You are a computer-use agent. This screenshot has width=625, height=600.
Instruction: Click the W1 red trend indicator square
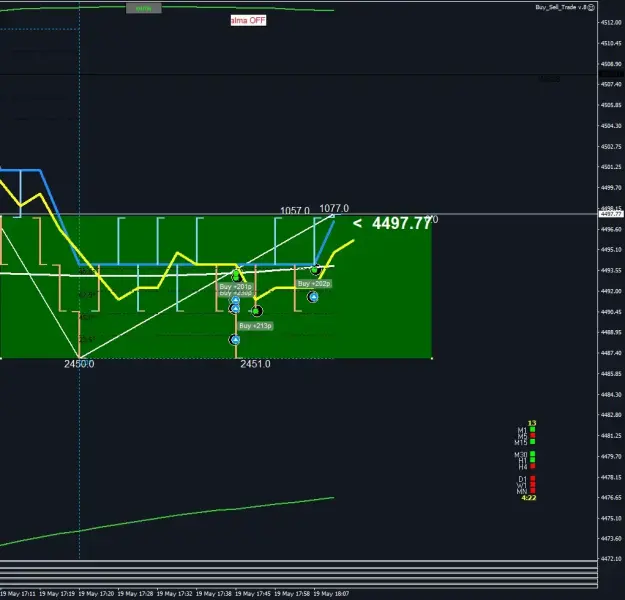533,485
